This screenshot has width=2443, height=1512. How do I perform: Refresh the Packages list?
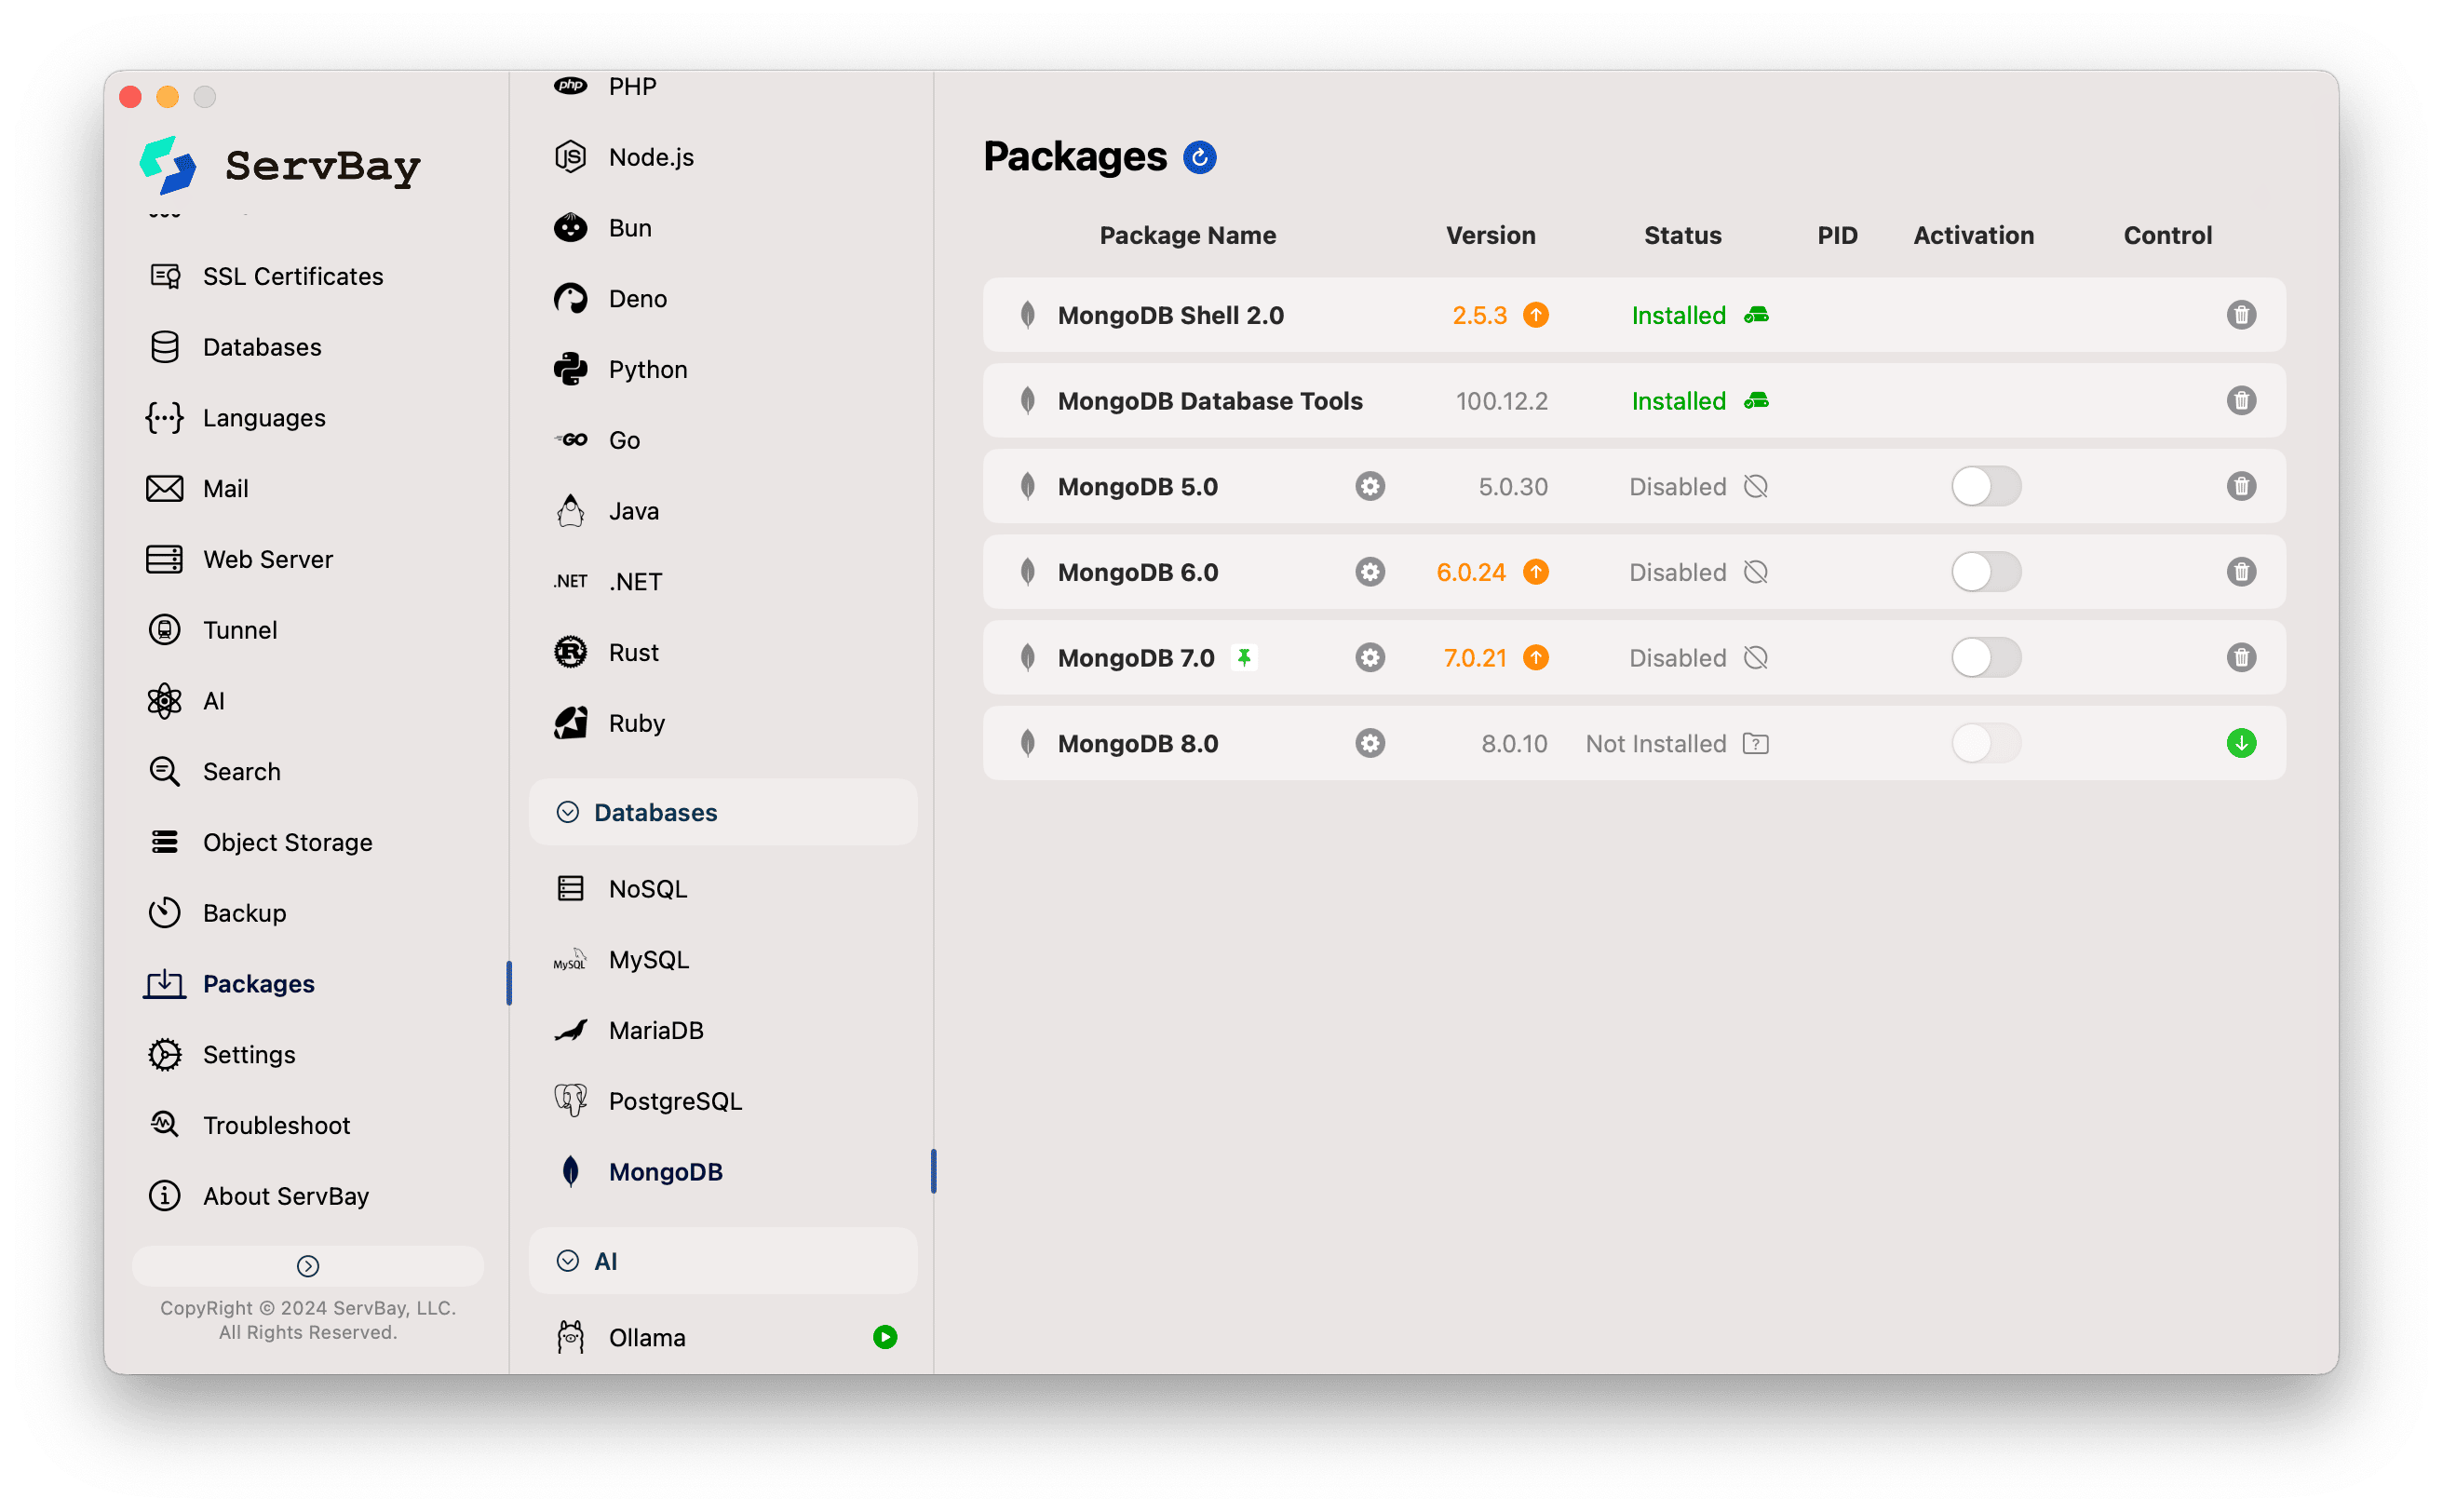[1199, 157]
